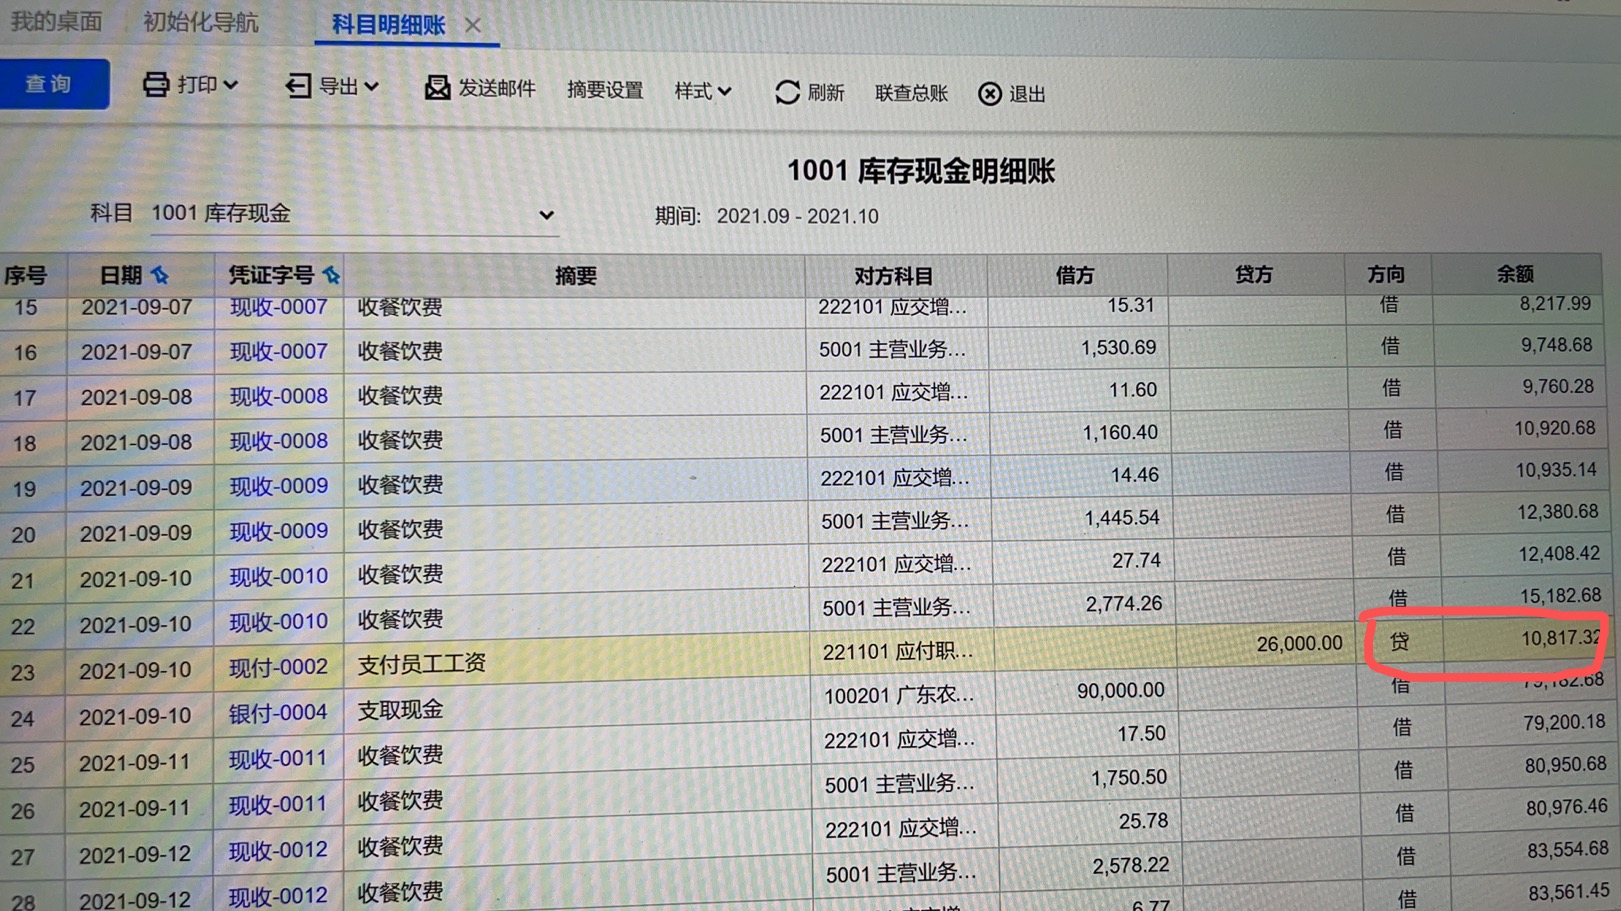Click the printer icon in toolbar
1621x911 pixels.
tap(155, 84)
